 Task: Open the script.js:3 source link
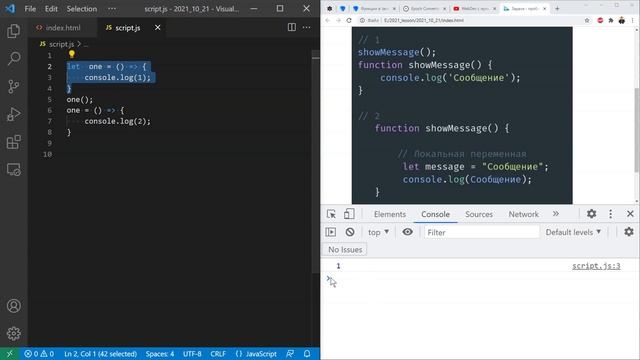[596, 266]
